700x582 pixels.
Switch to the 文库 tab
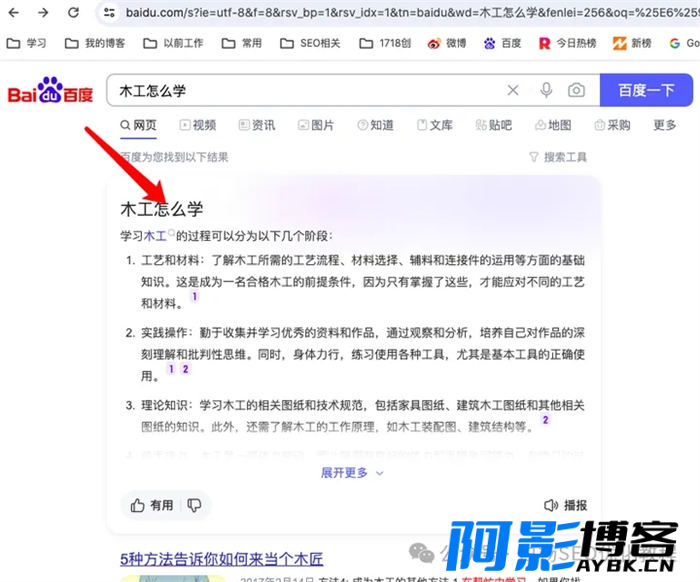tap(434, 125)
